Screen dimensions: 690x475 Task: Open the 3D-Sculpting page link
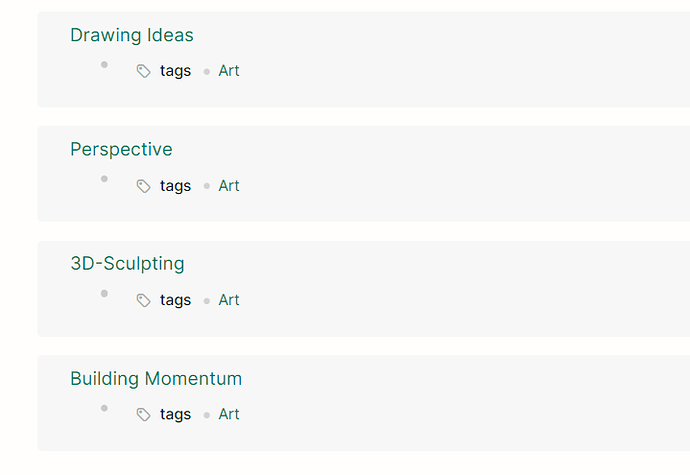click(x=127, y=264)
